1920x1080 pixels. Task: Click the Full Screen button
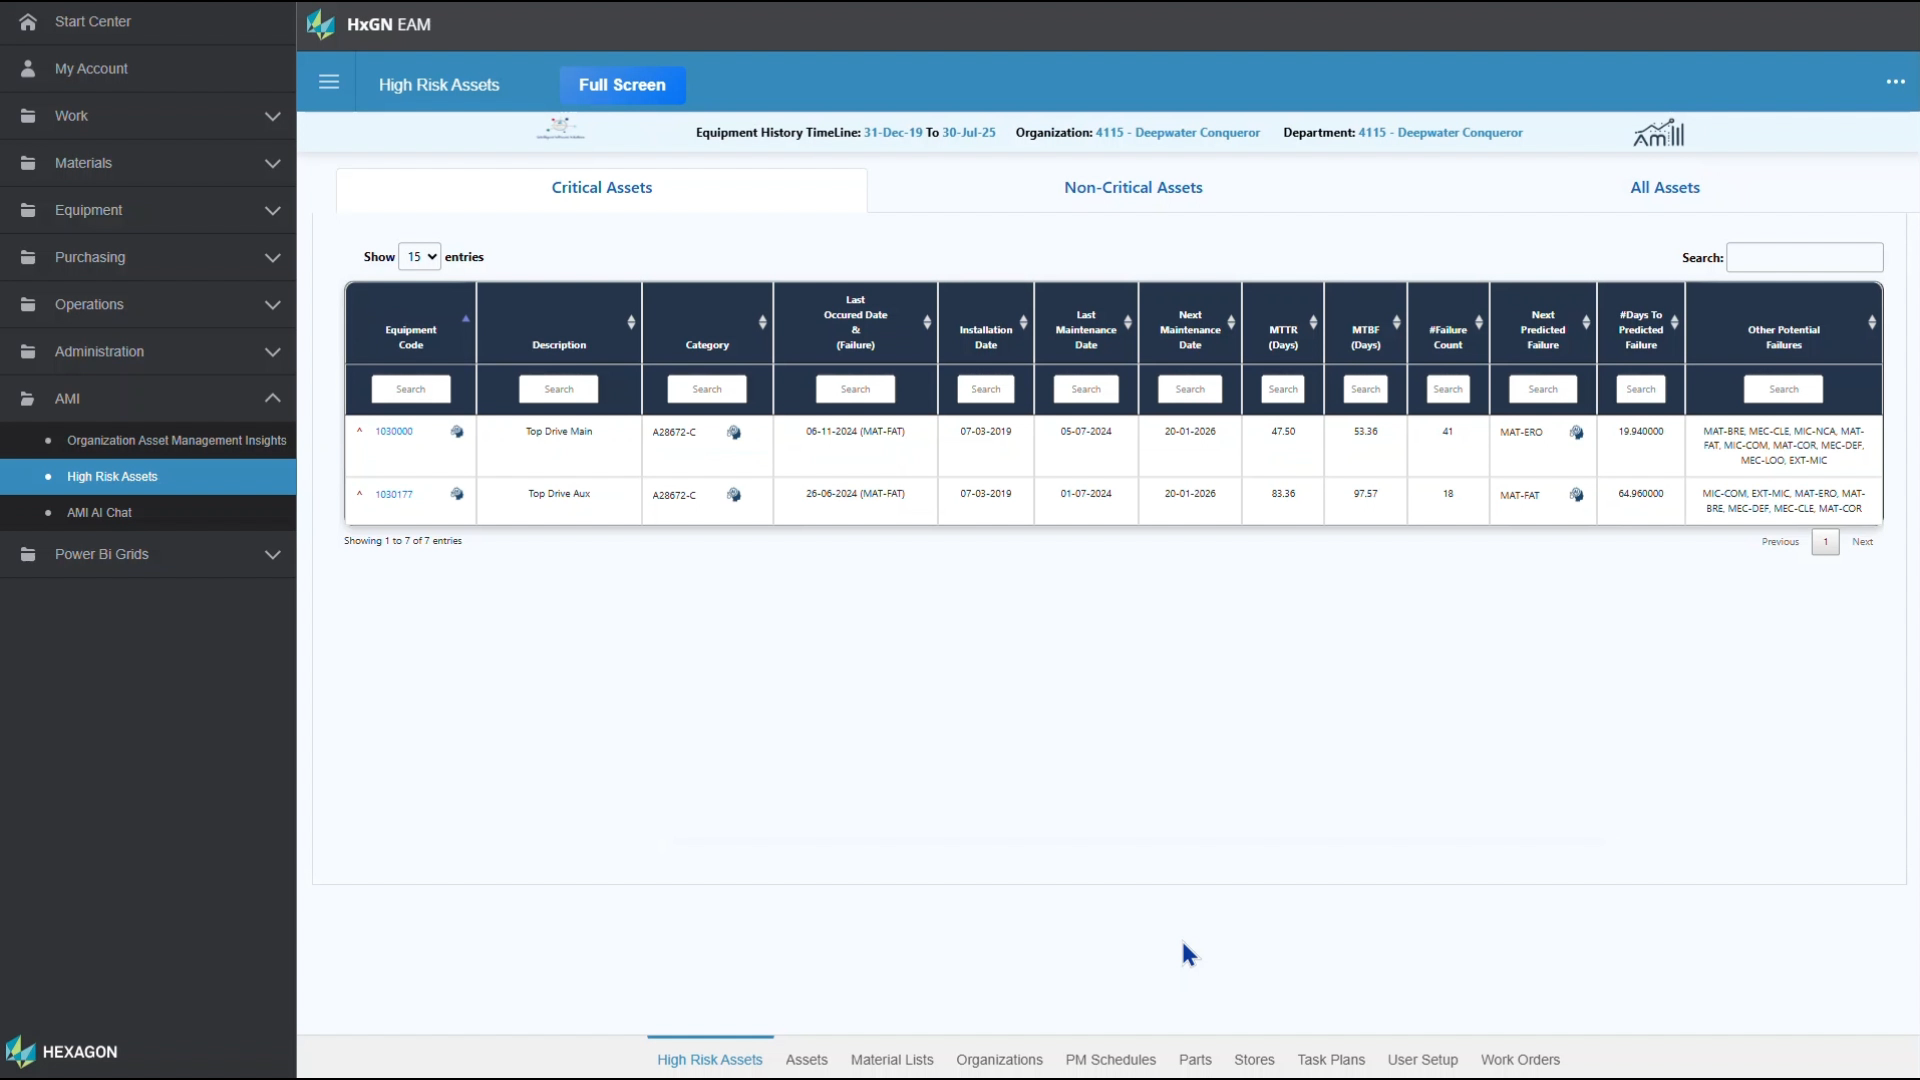pos(622,85)
